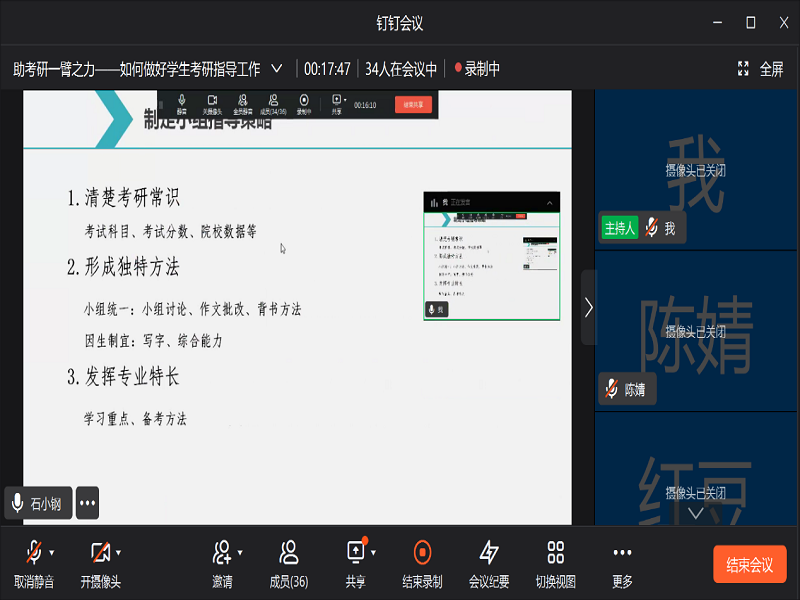Click the red 结束共享 button in slide
Viewport: 800px width, 600px height.
pyautogui.click(x=413, y=104)
